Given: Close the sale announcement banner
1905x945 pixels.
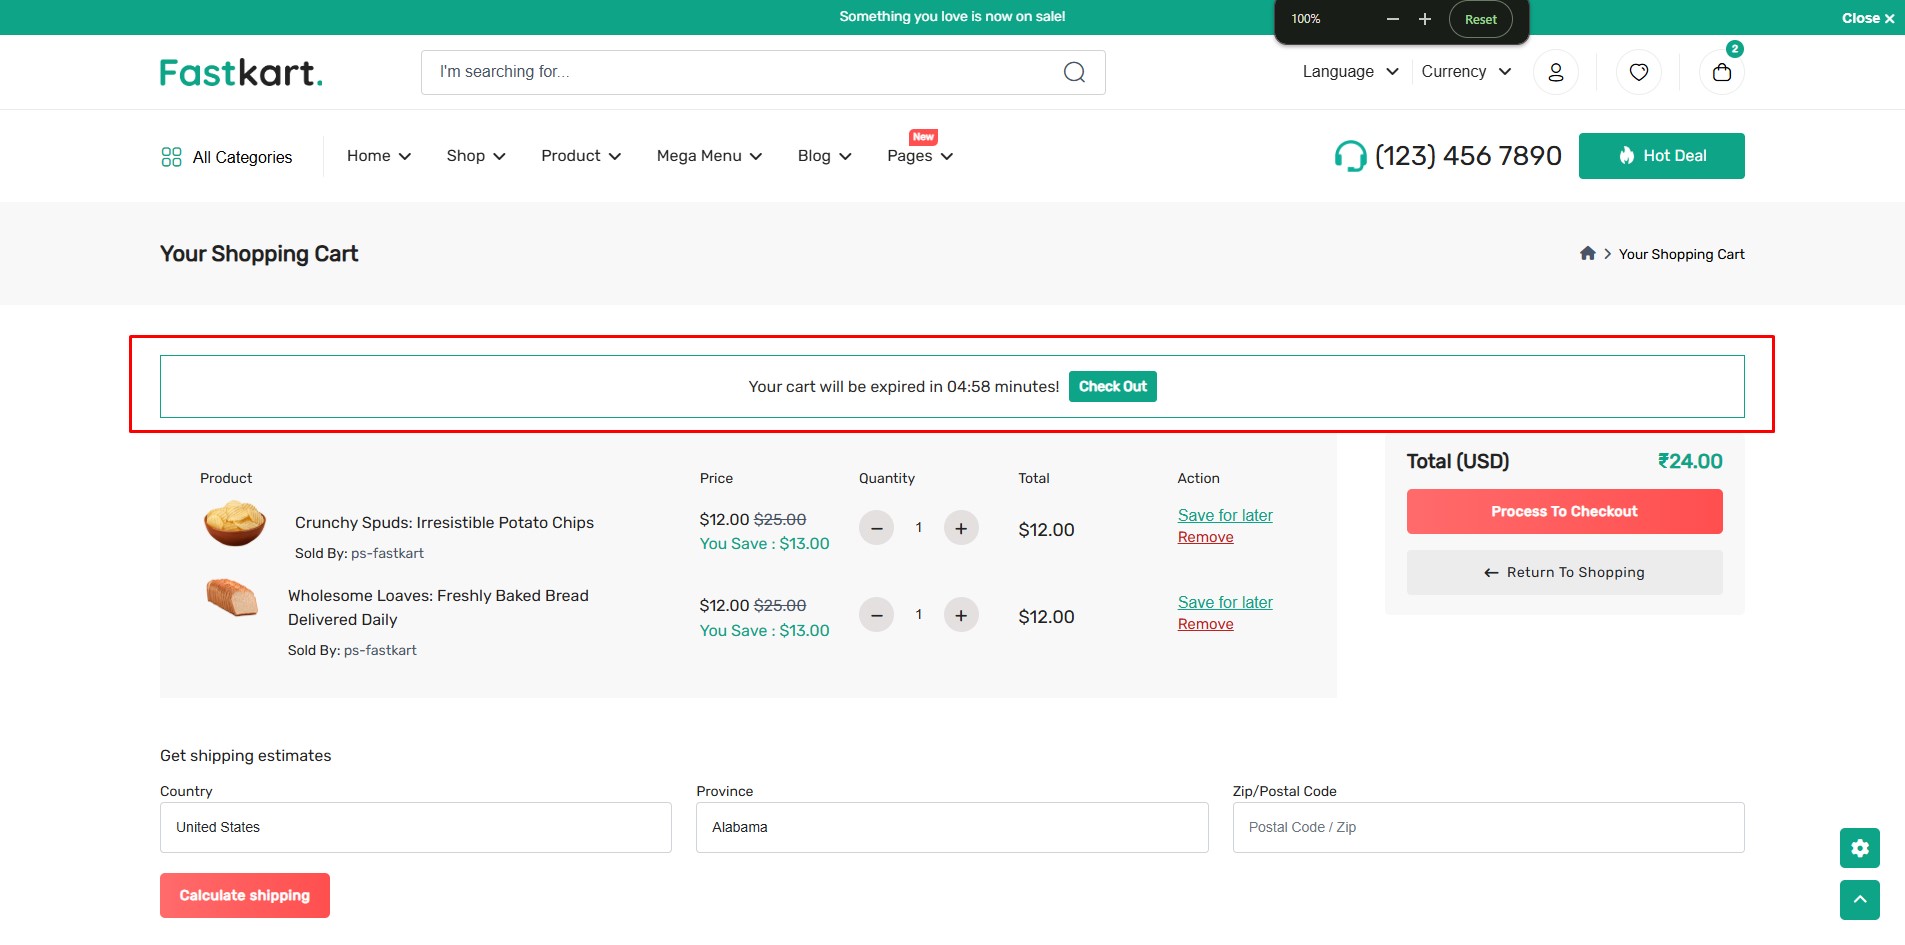Looking at the screenshot, I should coord(1868,18).
